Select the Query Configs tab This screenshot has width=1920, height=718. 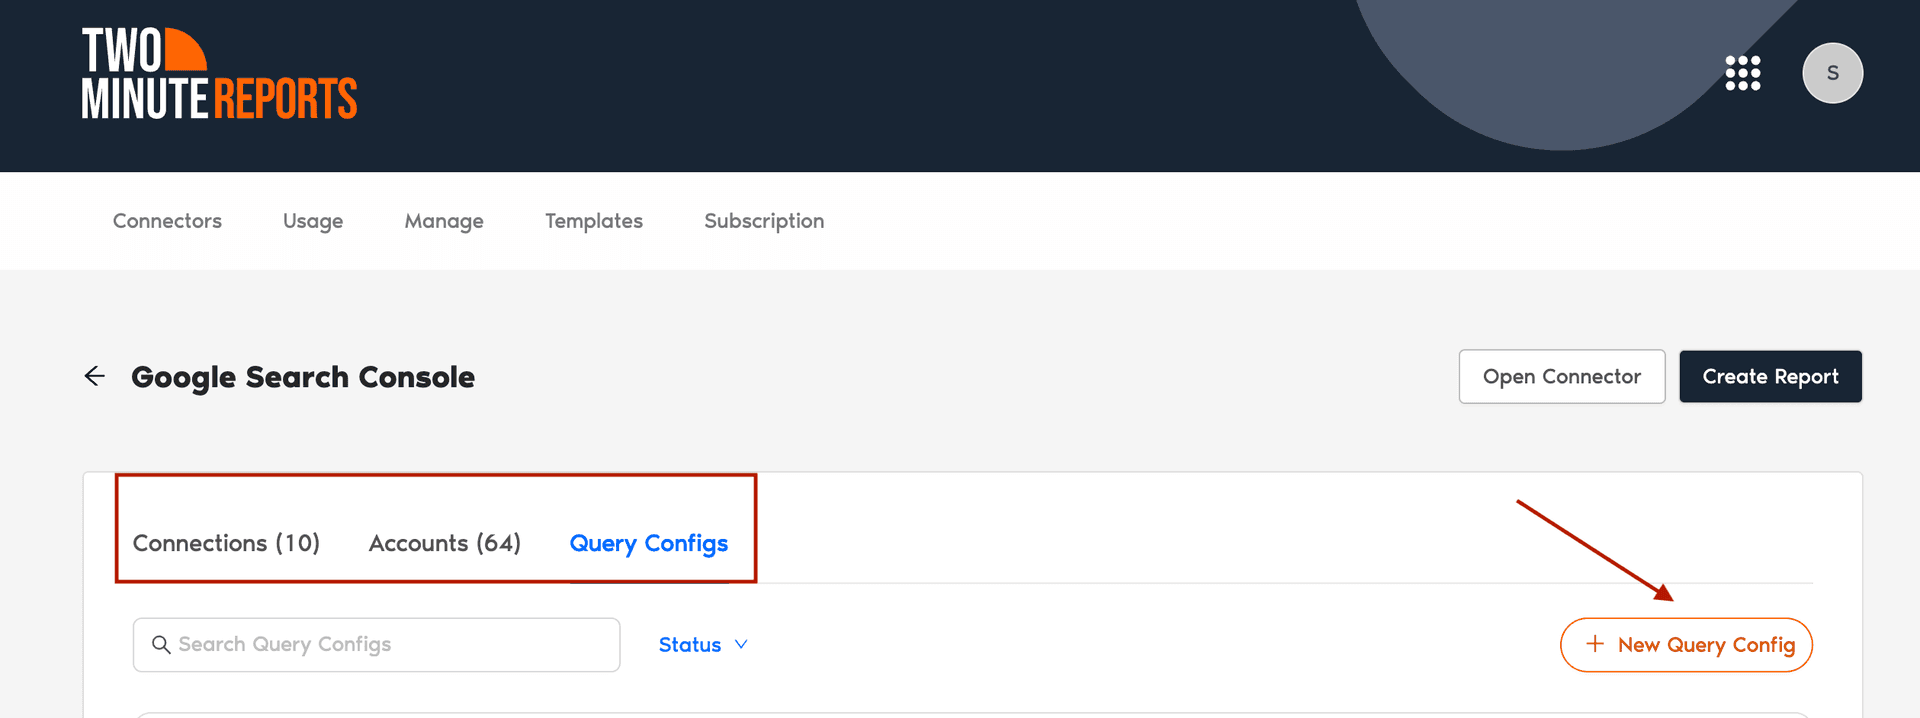coord(648,543)
